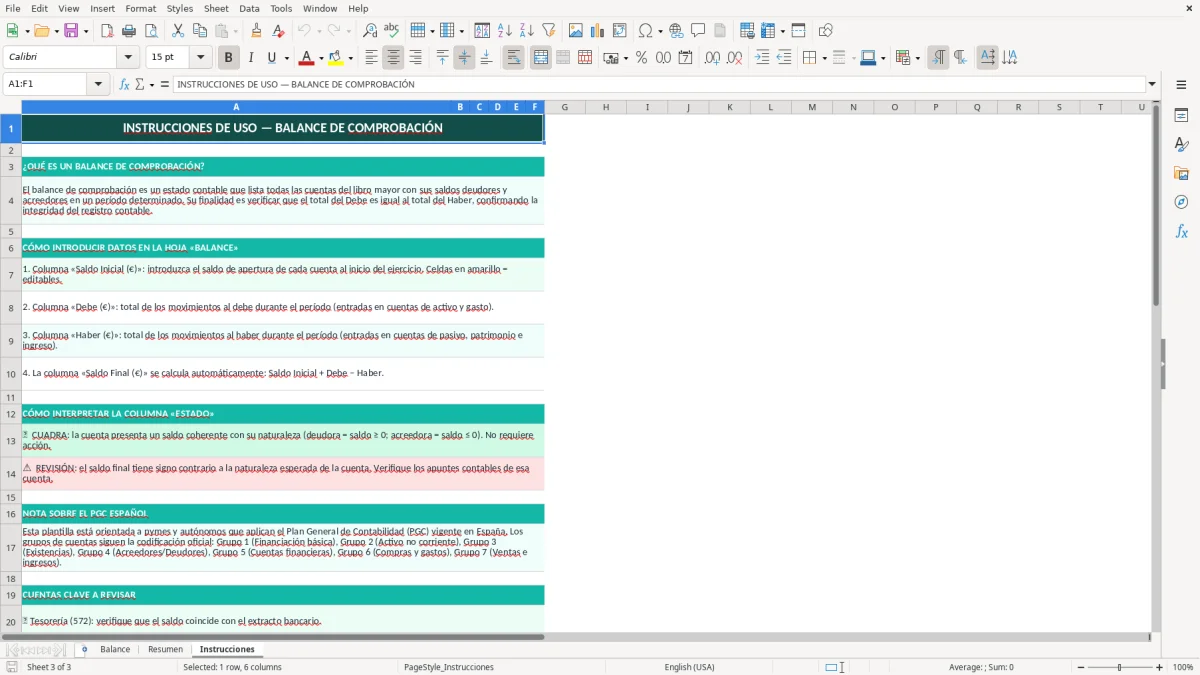Image resolution: width=1200 pixels, height=675 pixels.
Task: Expand the formula bar
Action: pyautogui.click(x=1152, y=84)
